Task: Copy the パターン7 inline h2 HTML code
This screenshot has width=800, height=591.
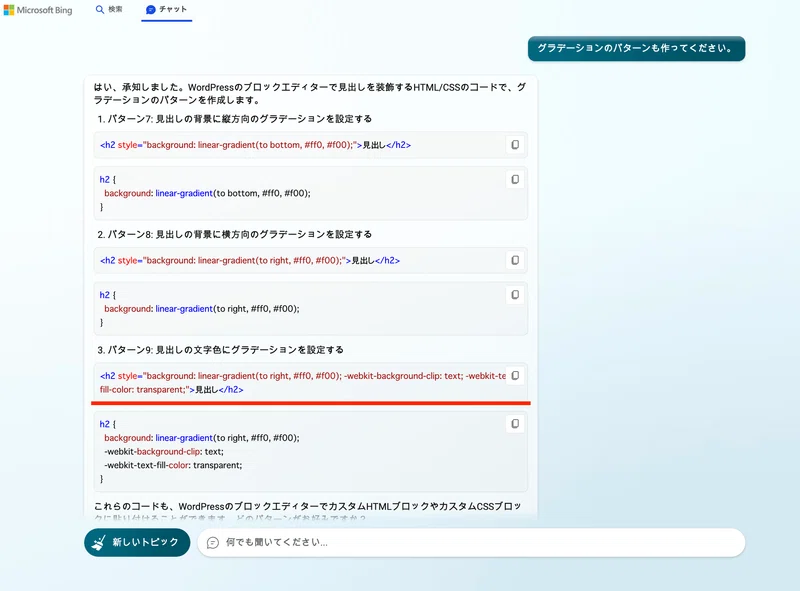Action: point(515,145)
